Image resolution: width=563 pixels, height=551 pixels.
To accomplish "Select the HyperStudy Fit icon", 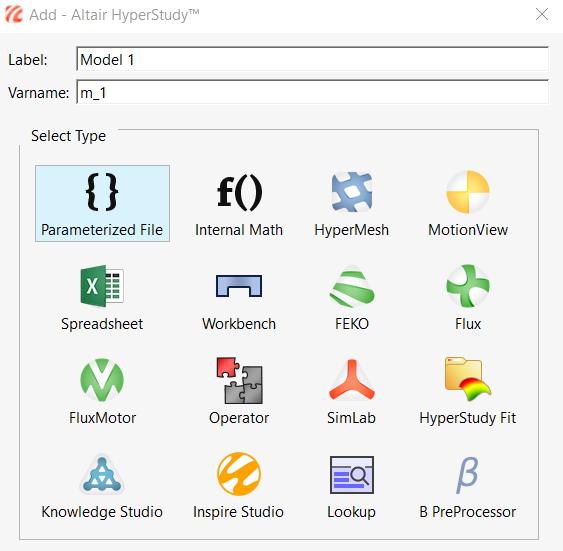I will 468,379.
